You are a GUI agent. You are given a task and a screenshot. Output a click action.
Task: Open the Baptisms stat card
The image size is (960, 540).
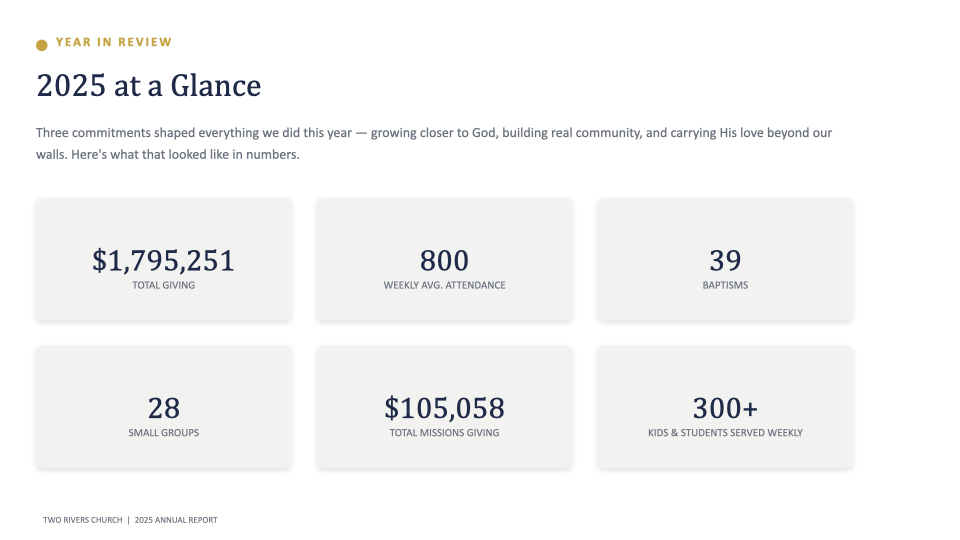[726, 259]
